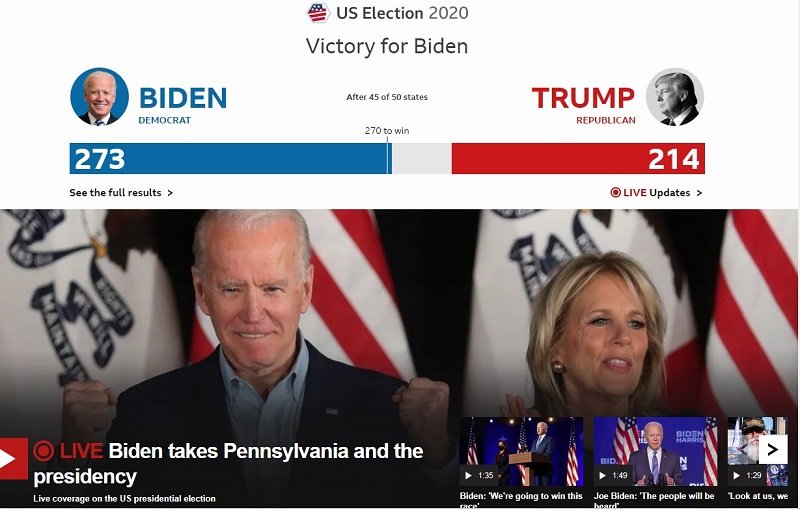800x510 pixels.
Task: Open the US Election 2020 header link
Action: pyautogui.click(x=388, y=13)
